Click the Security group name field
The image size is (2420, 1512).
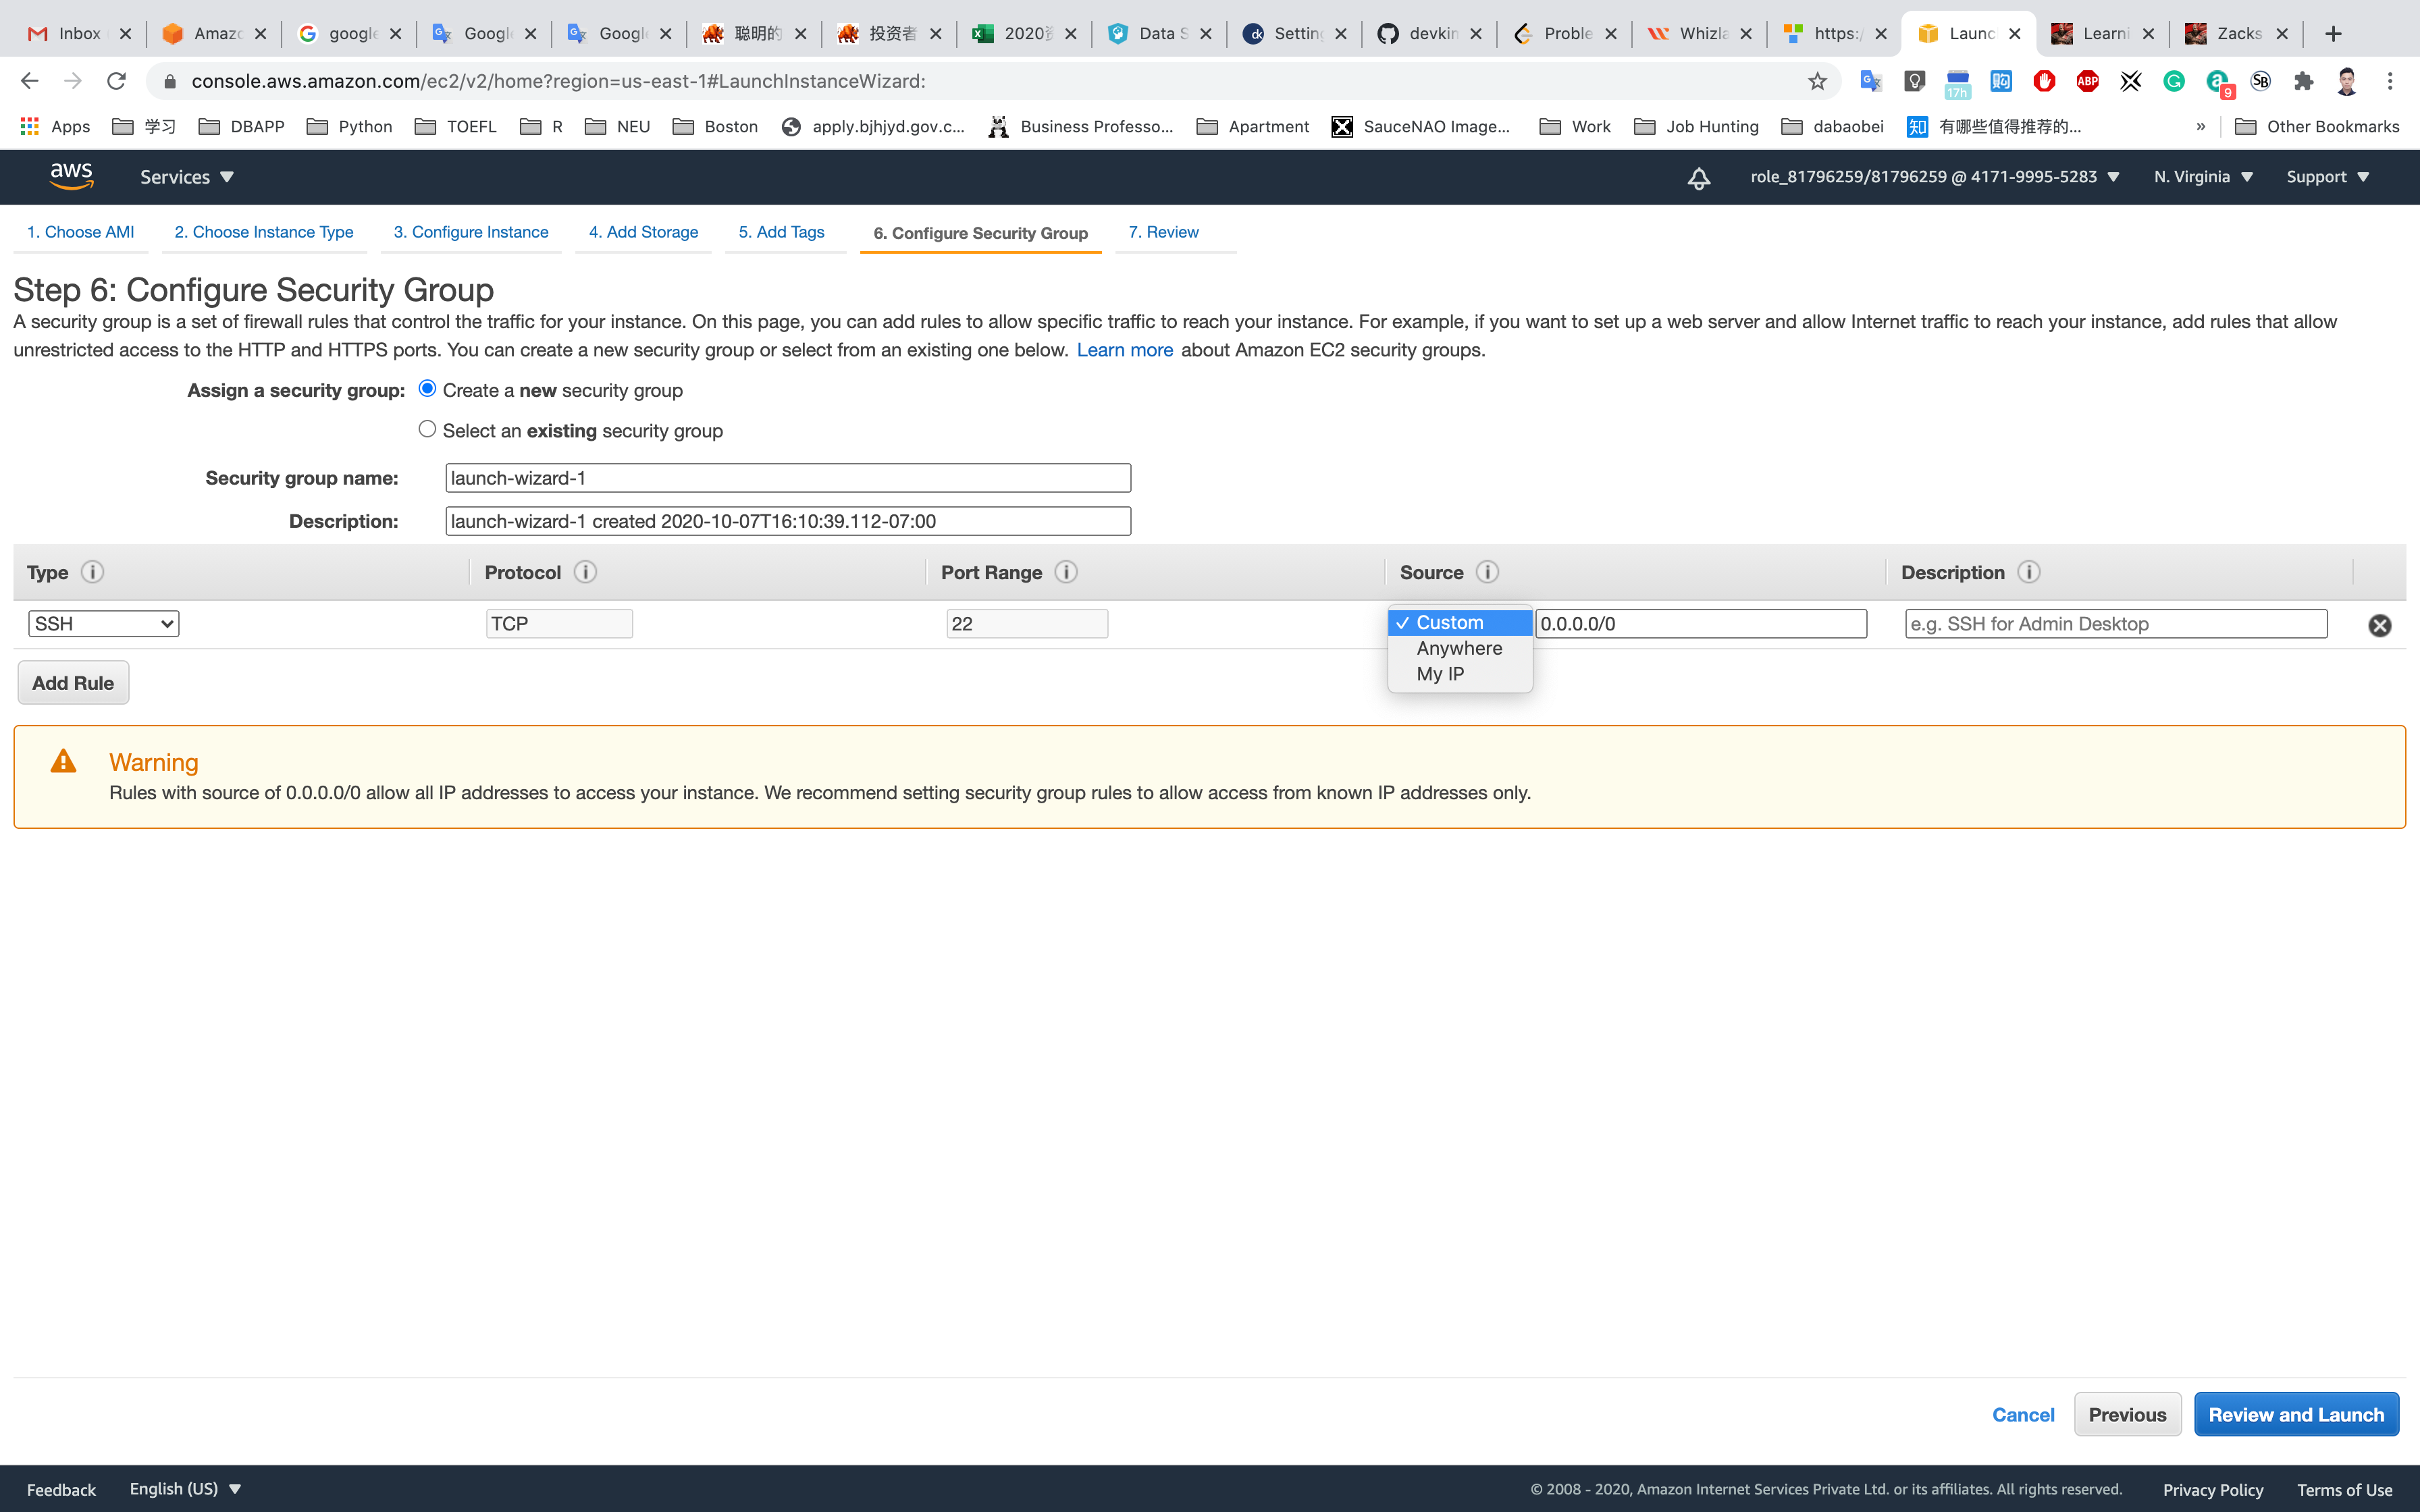tap(787, 478)
